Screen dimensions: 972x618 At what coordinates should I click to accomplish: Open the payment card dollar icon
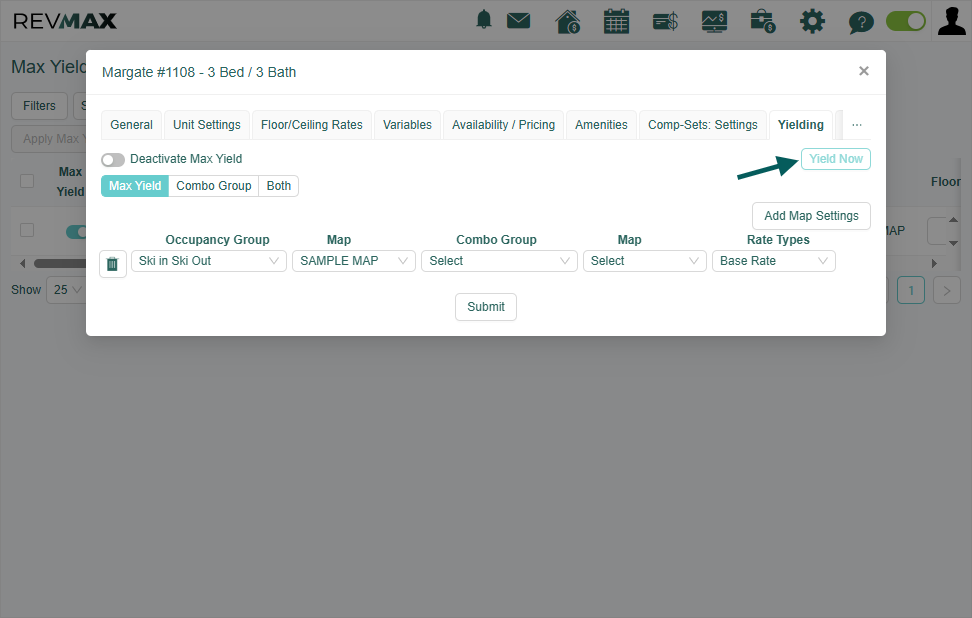click(665, 22)
